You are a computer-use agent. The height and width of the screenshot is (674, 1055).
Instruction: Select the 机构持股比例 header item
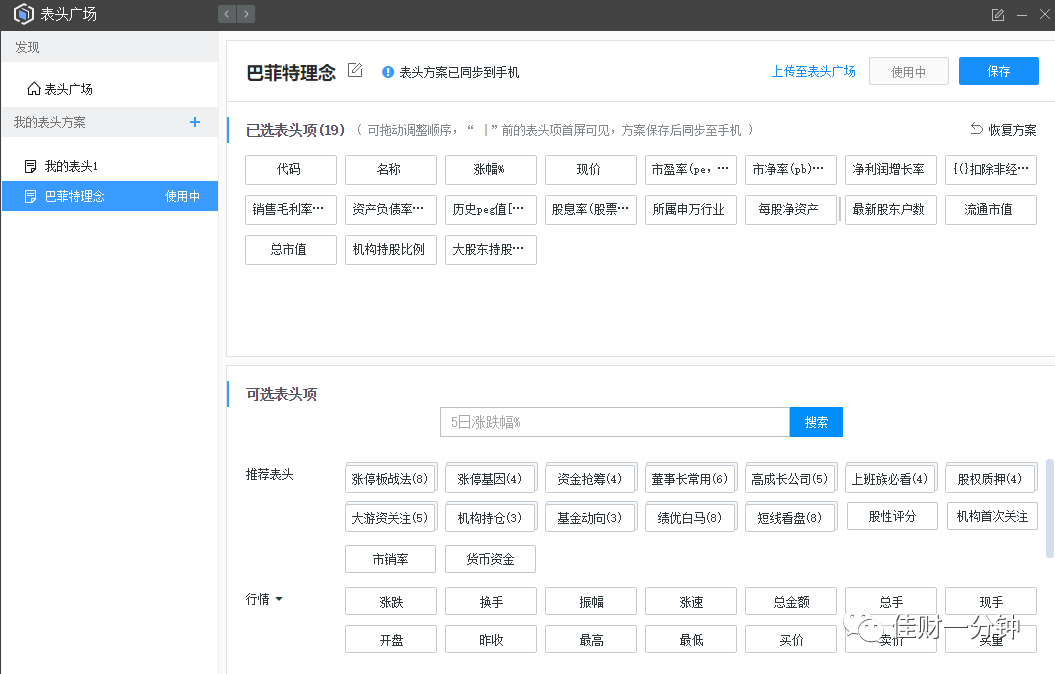(x=391, y=250)
